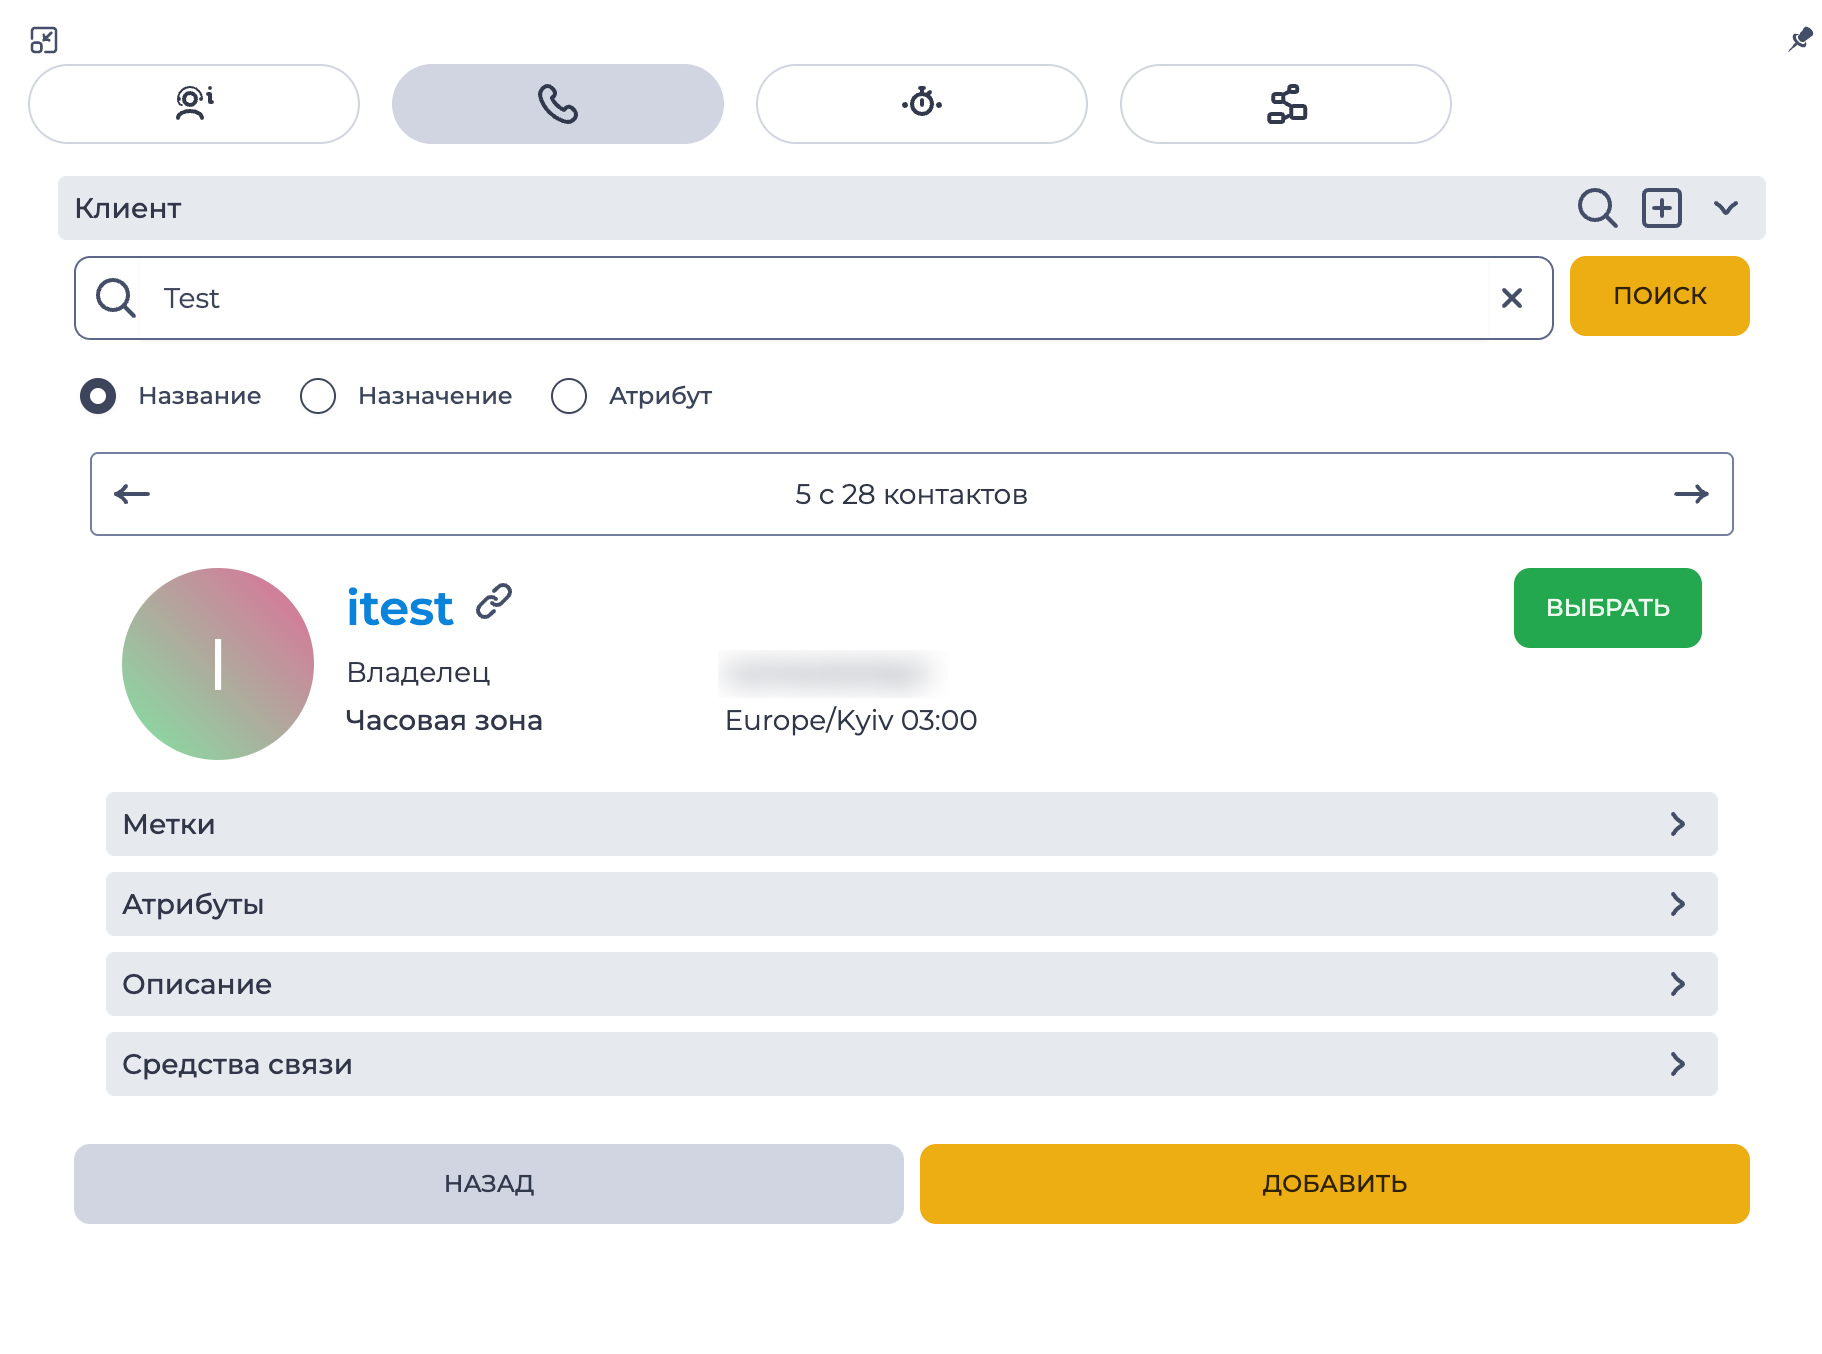Open the agent info tab

point(194,104)
